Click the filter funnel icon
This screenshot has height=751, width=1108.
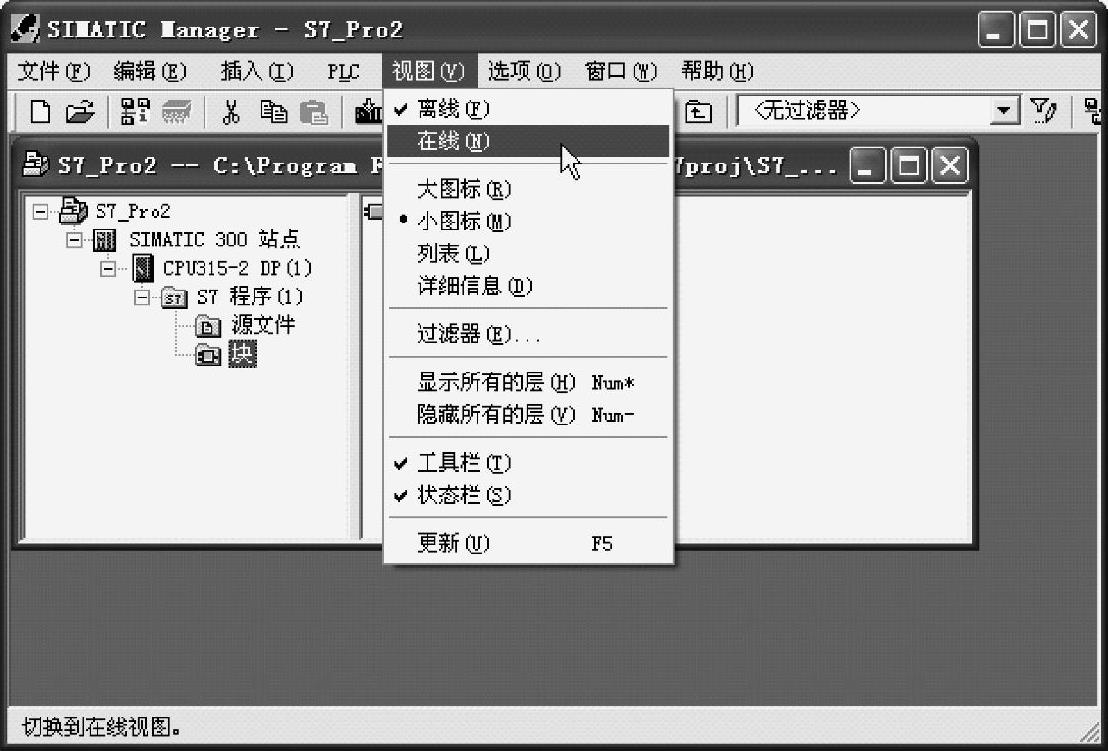[x=1043, y=111]
